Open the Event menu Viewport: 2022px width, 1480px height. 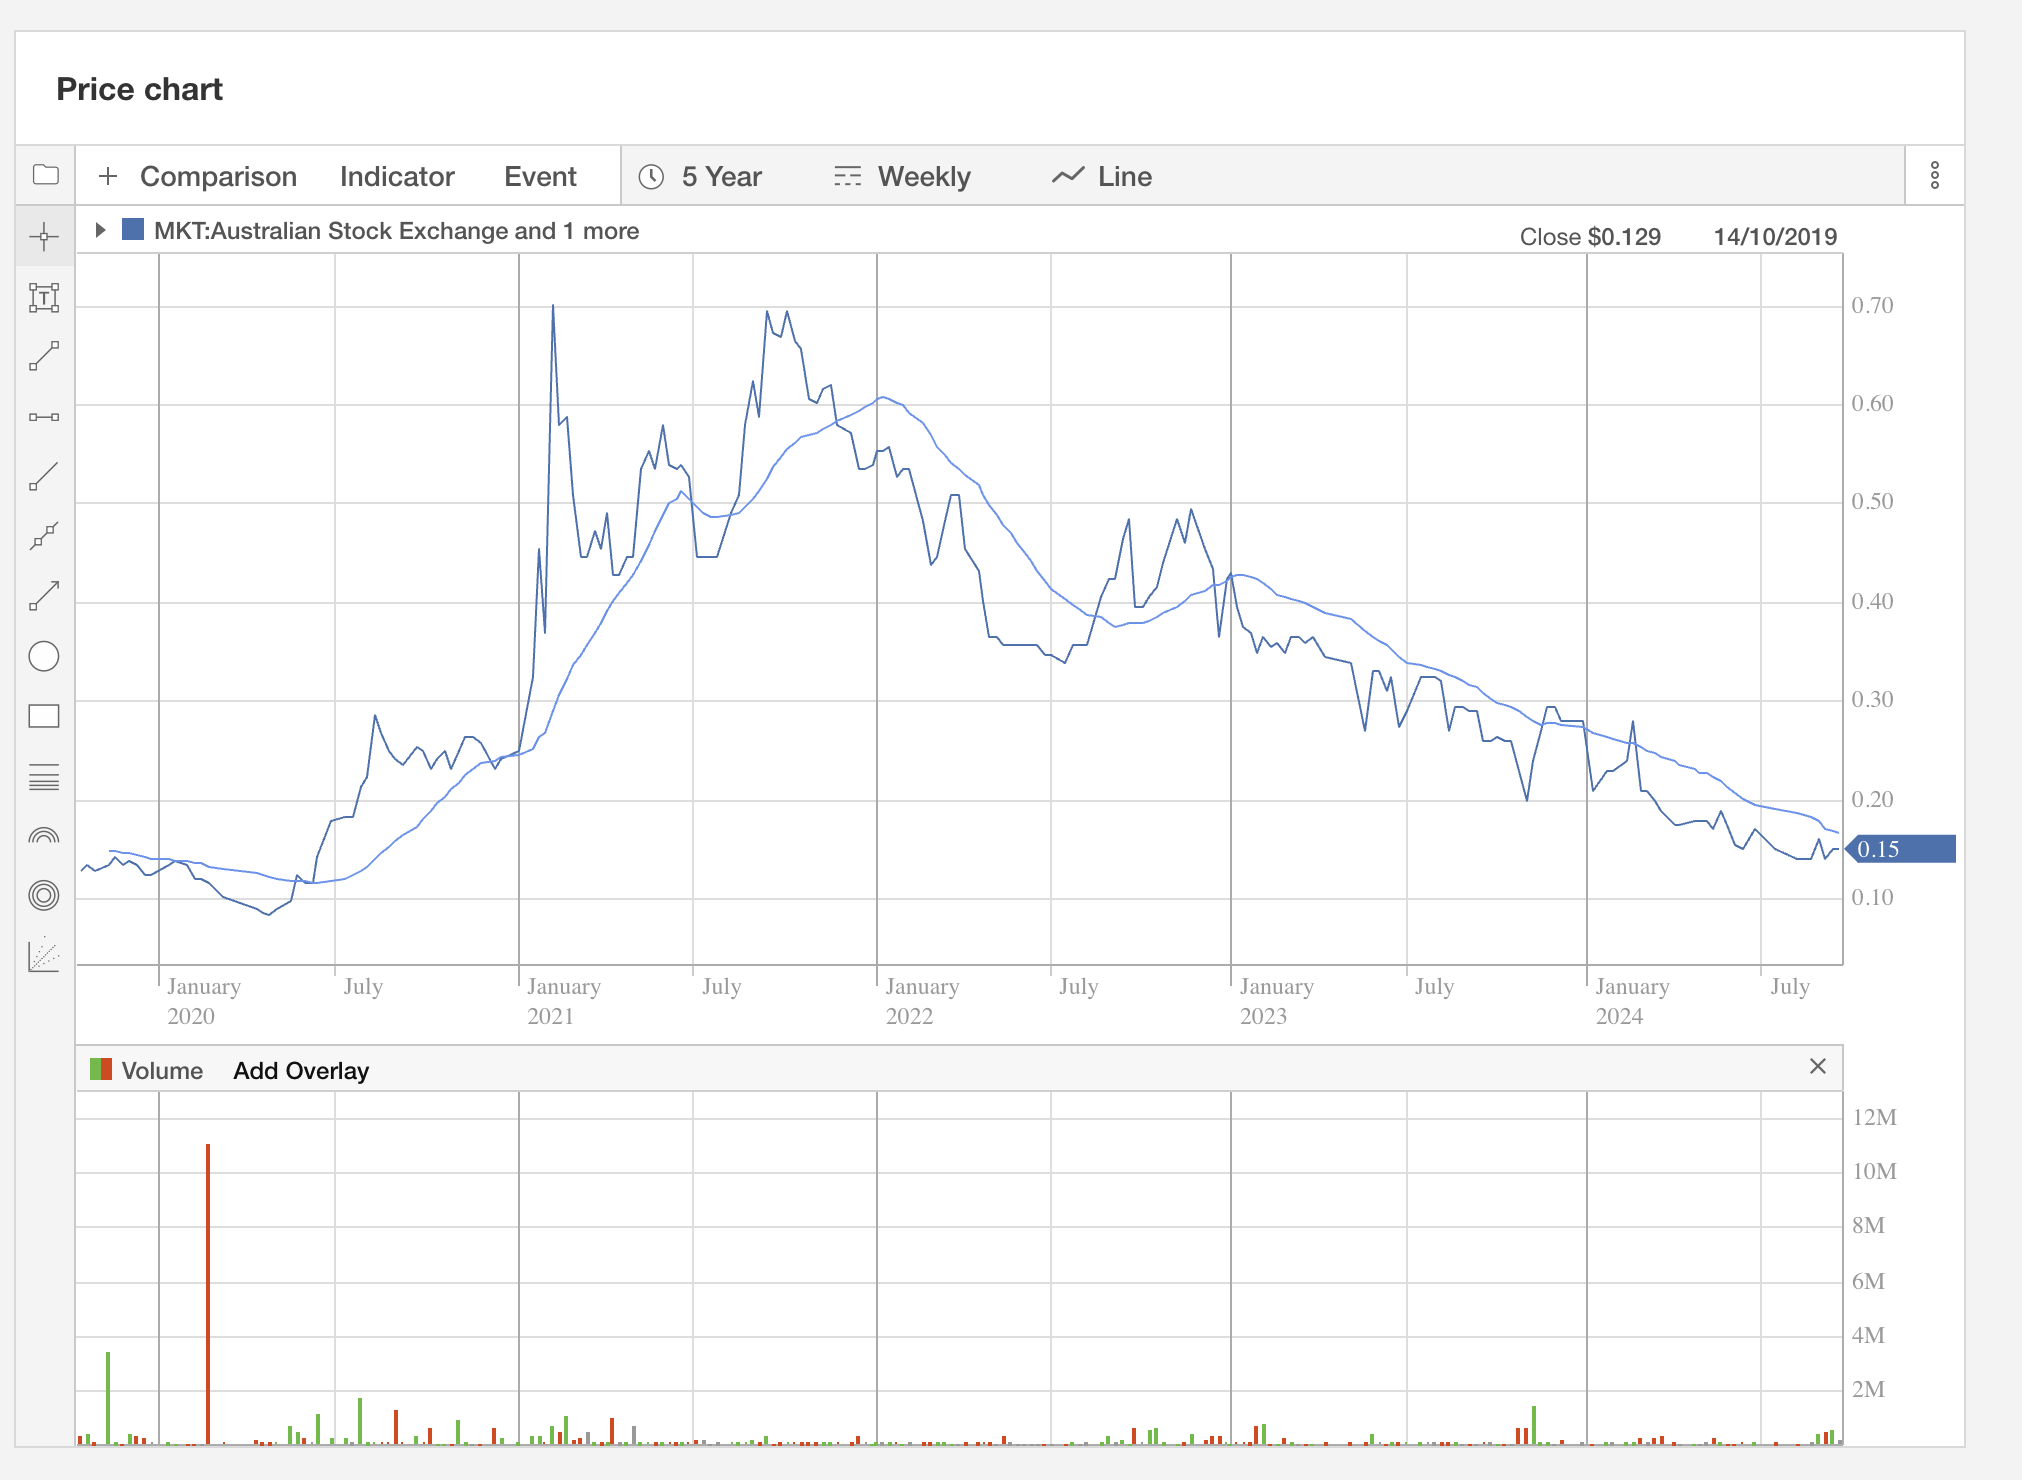pyautogui.click(x=540, y=177)
